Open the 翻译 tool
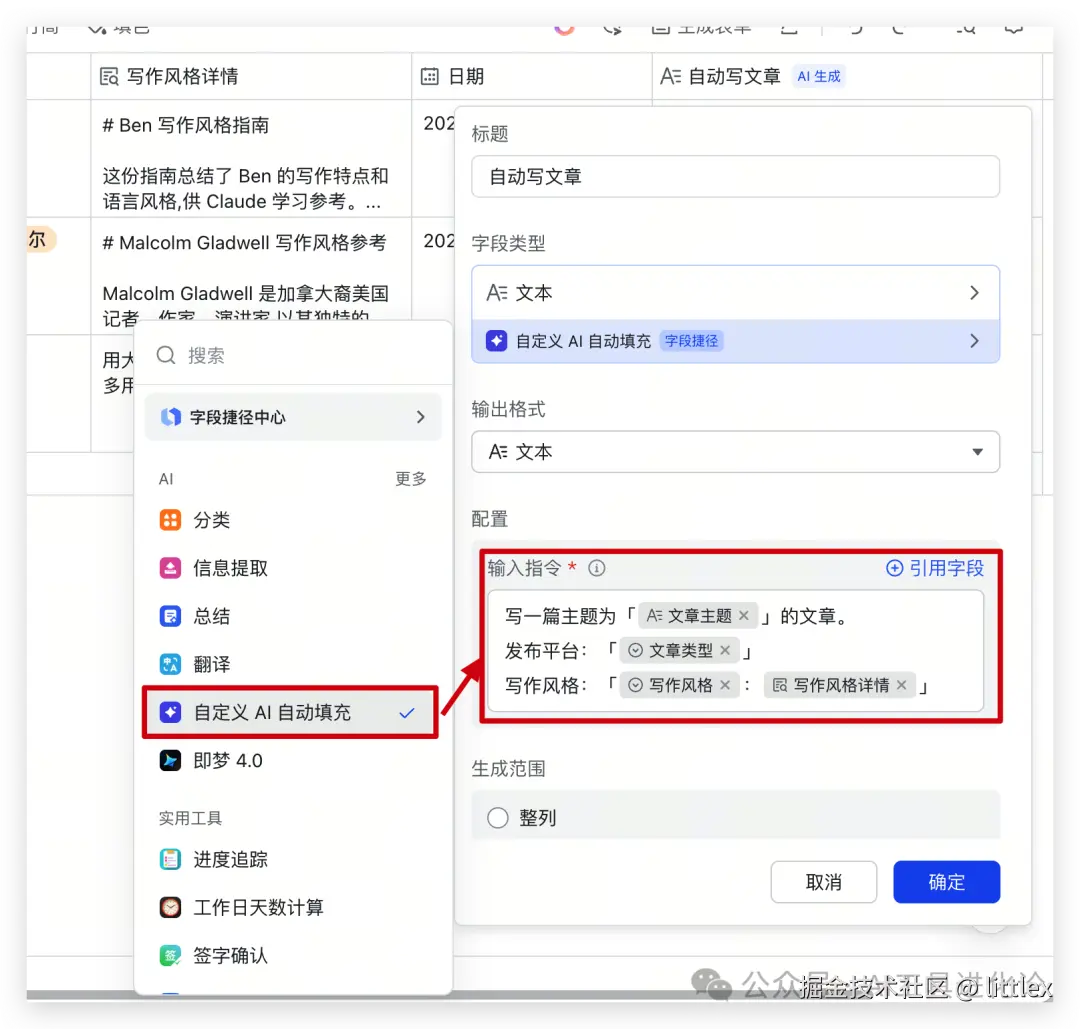The image size is (1080, 1029). coord(210,664)
